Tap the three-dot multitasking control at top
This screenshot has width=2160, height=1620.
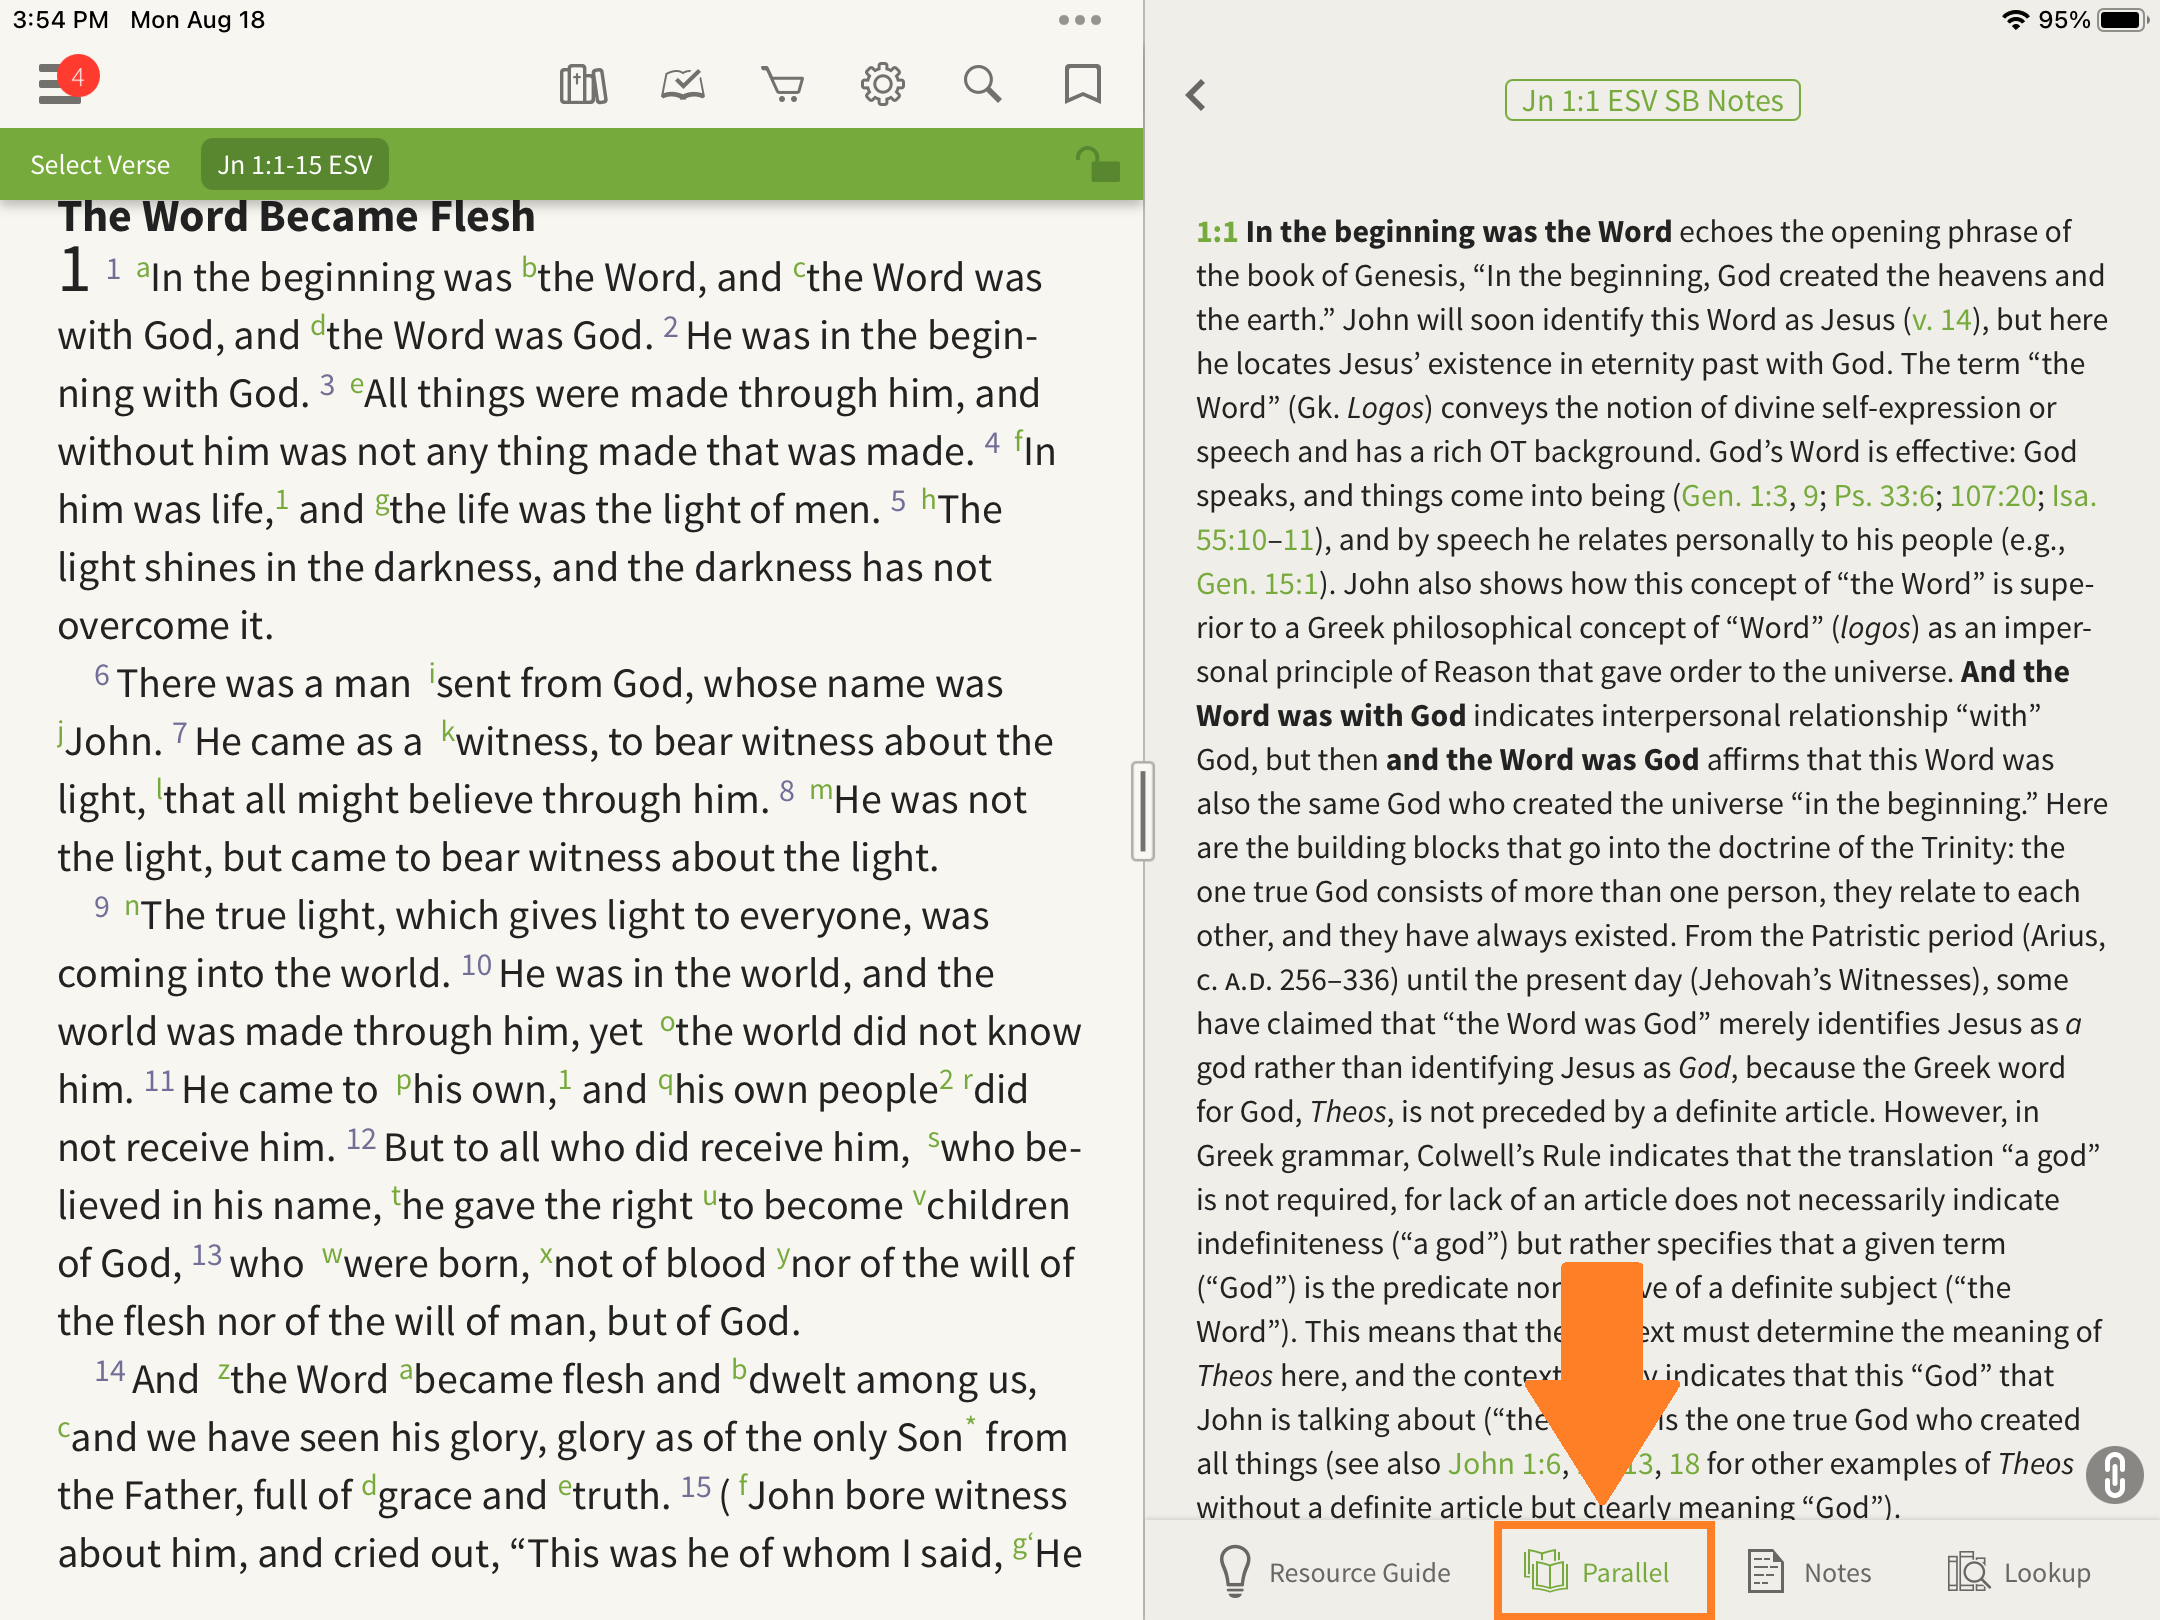click(1080, 20)
